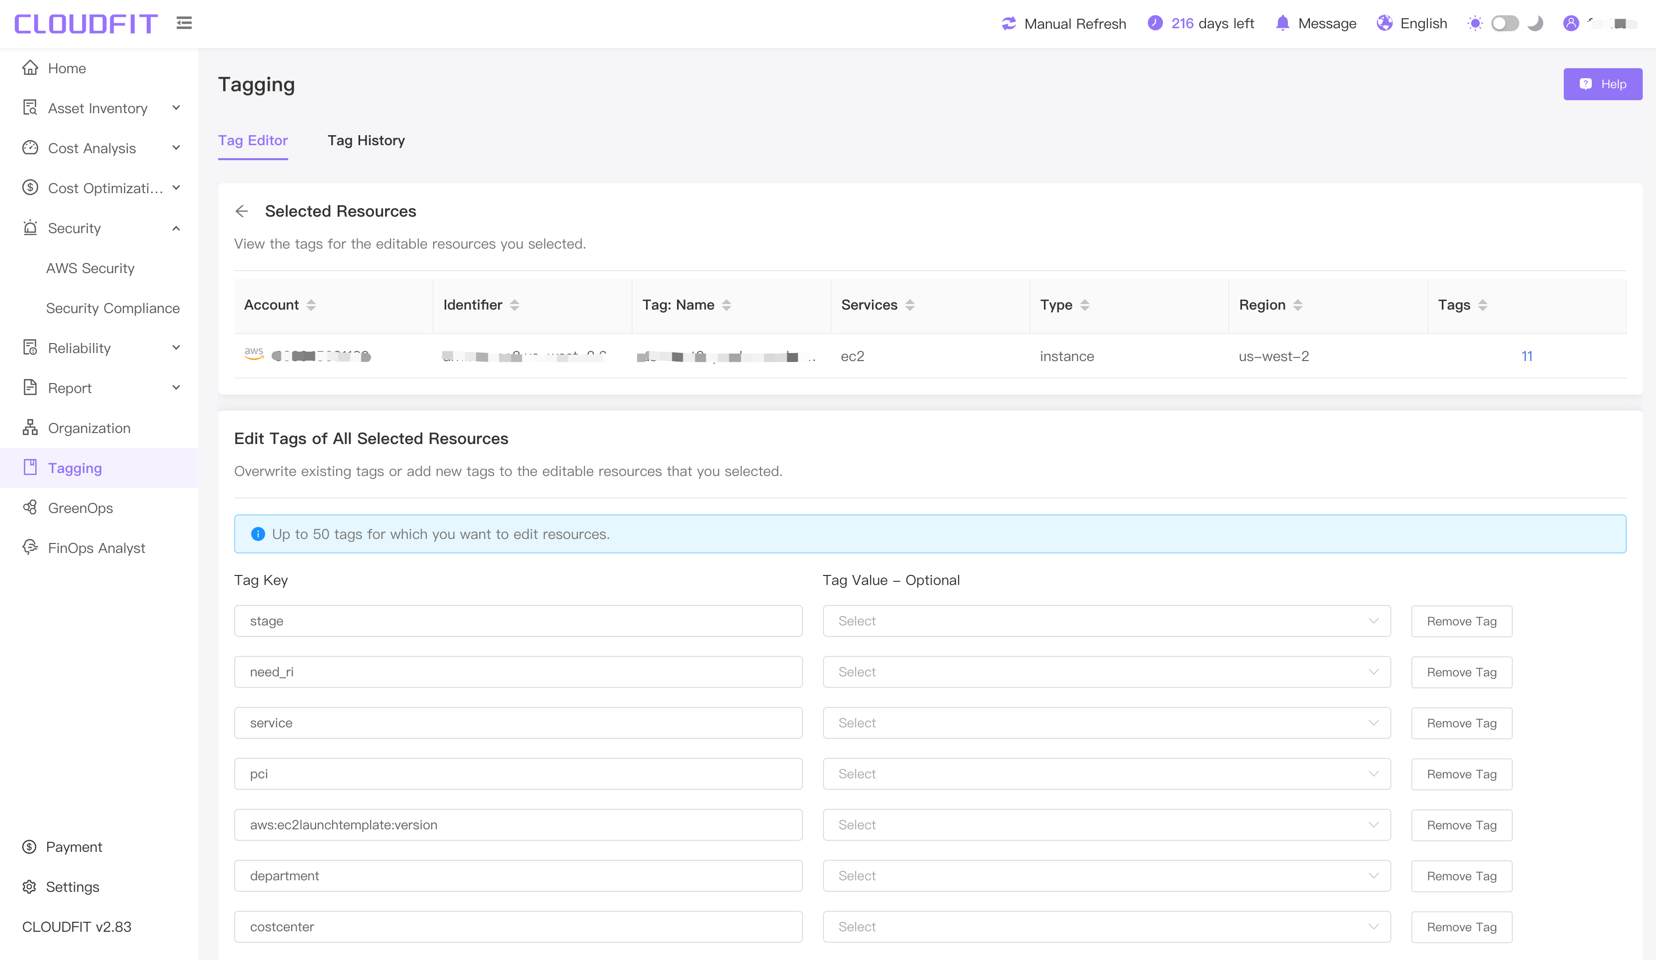The height and width of the screenshot is (960, 1656).
Task: Click the info icon in tag banner
Action: coord(258,534)
